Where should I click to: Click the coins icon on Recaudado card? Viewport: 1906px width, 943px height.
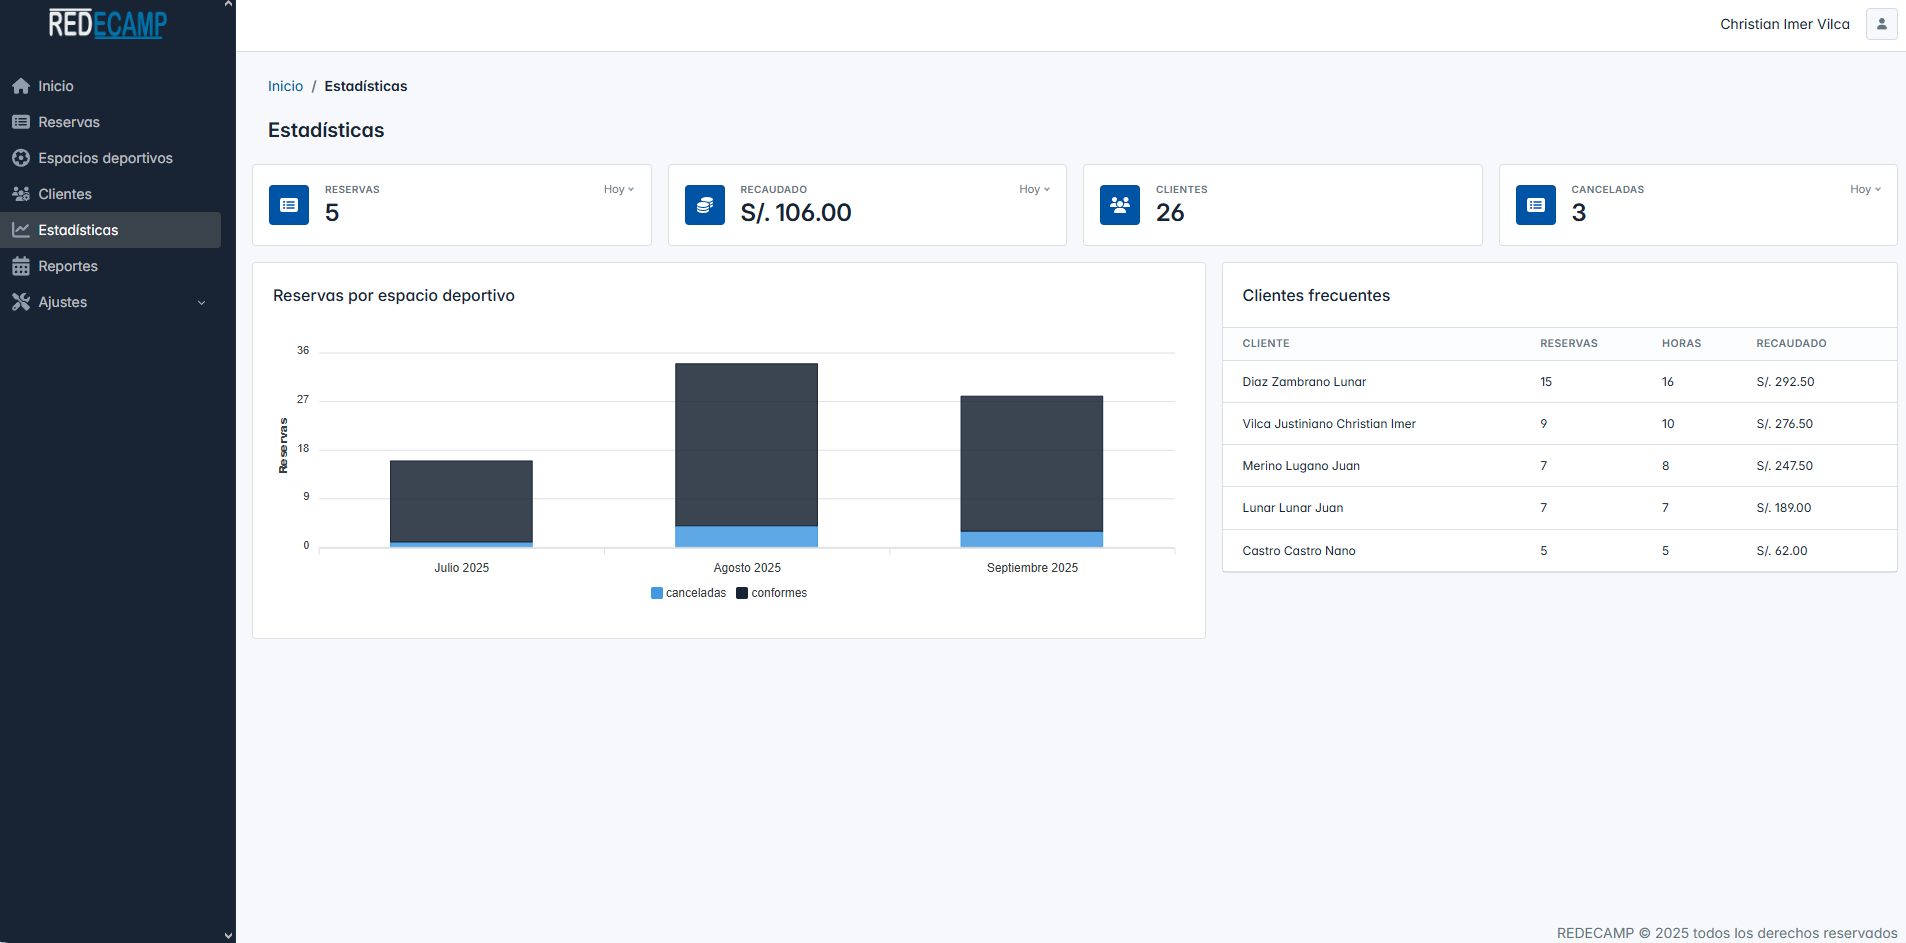pos(705,205)
